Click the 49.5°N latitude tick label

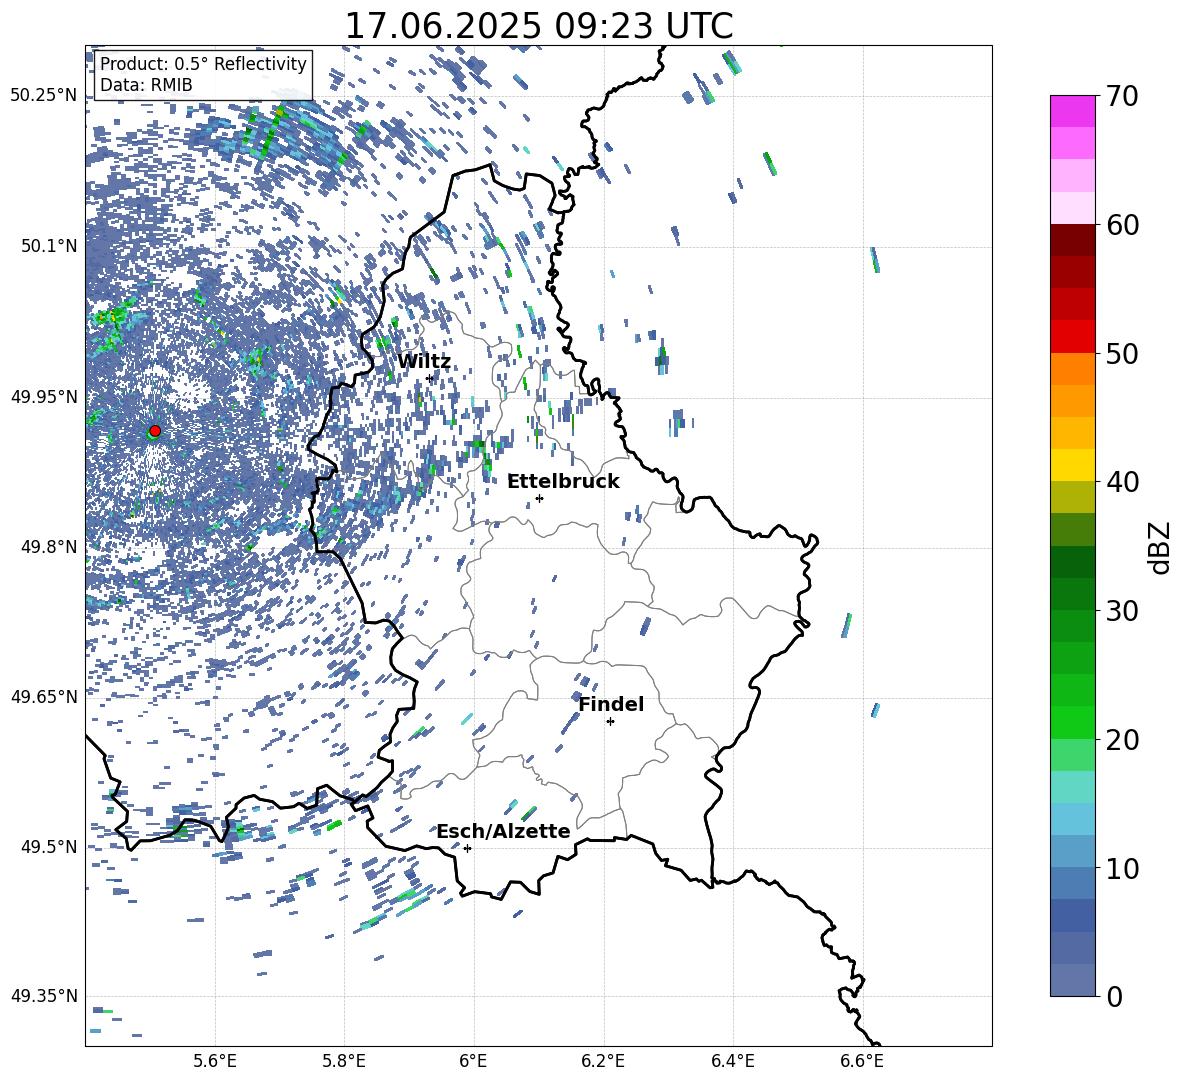pyautogui.click(x=50, y=847)
